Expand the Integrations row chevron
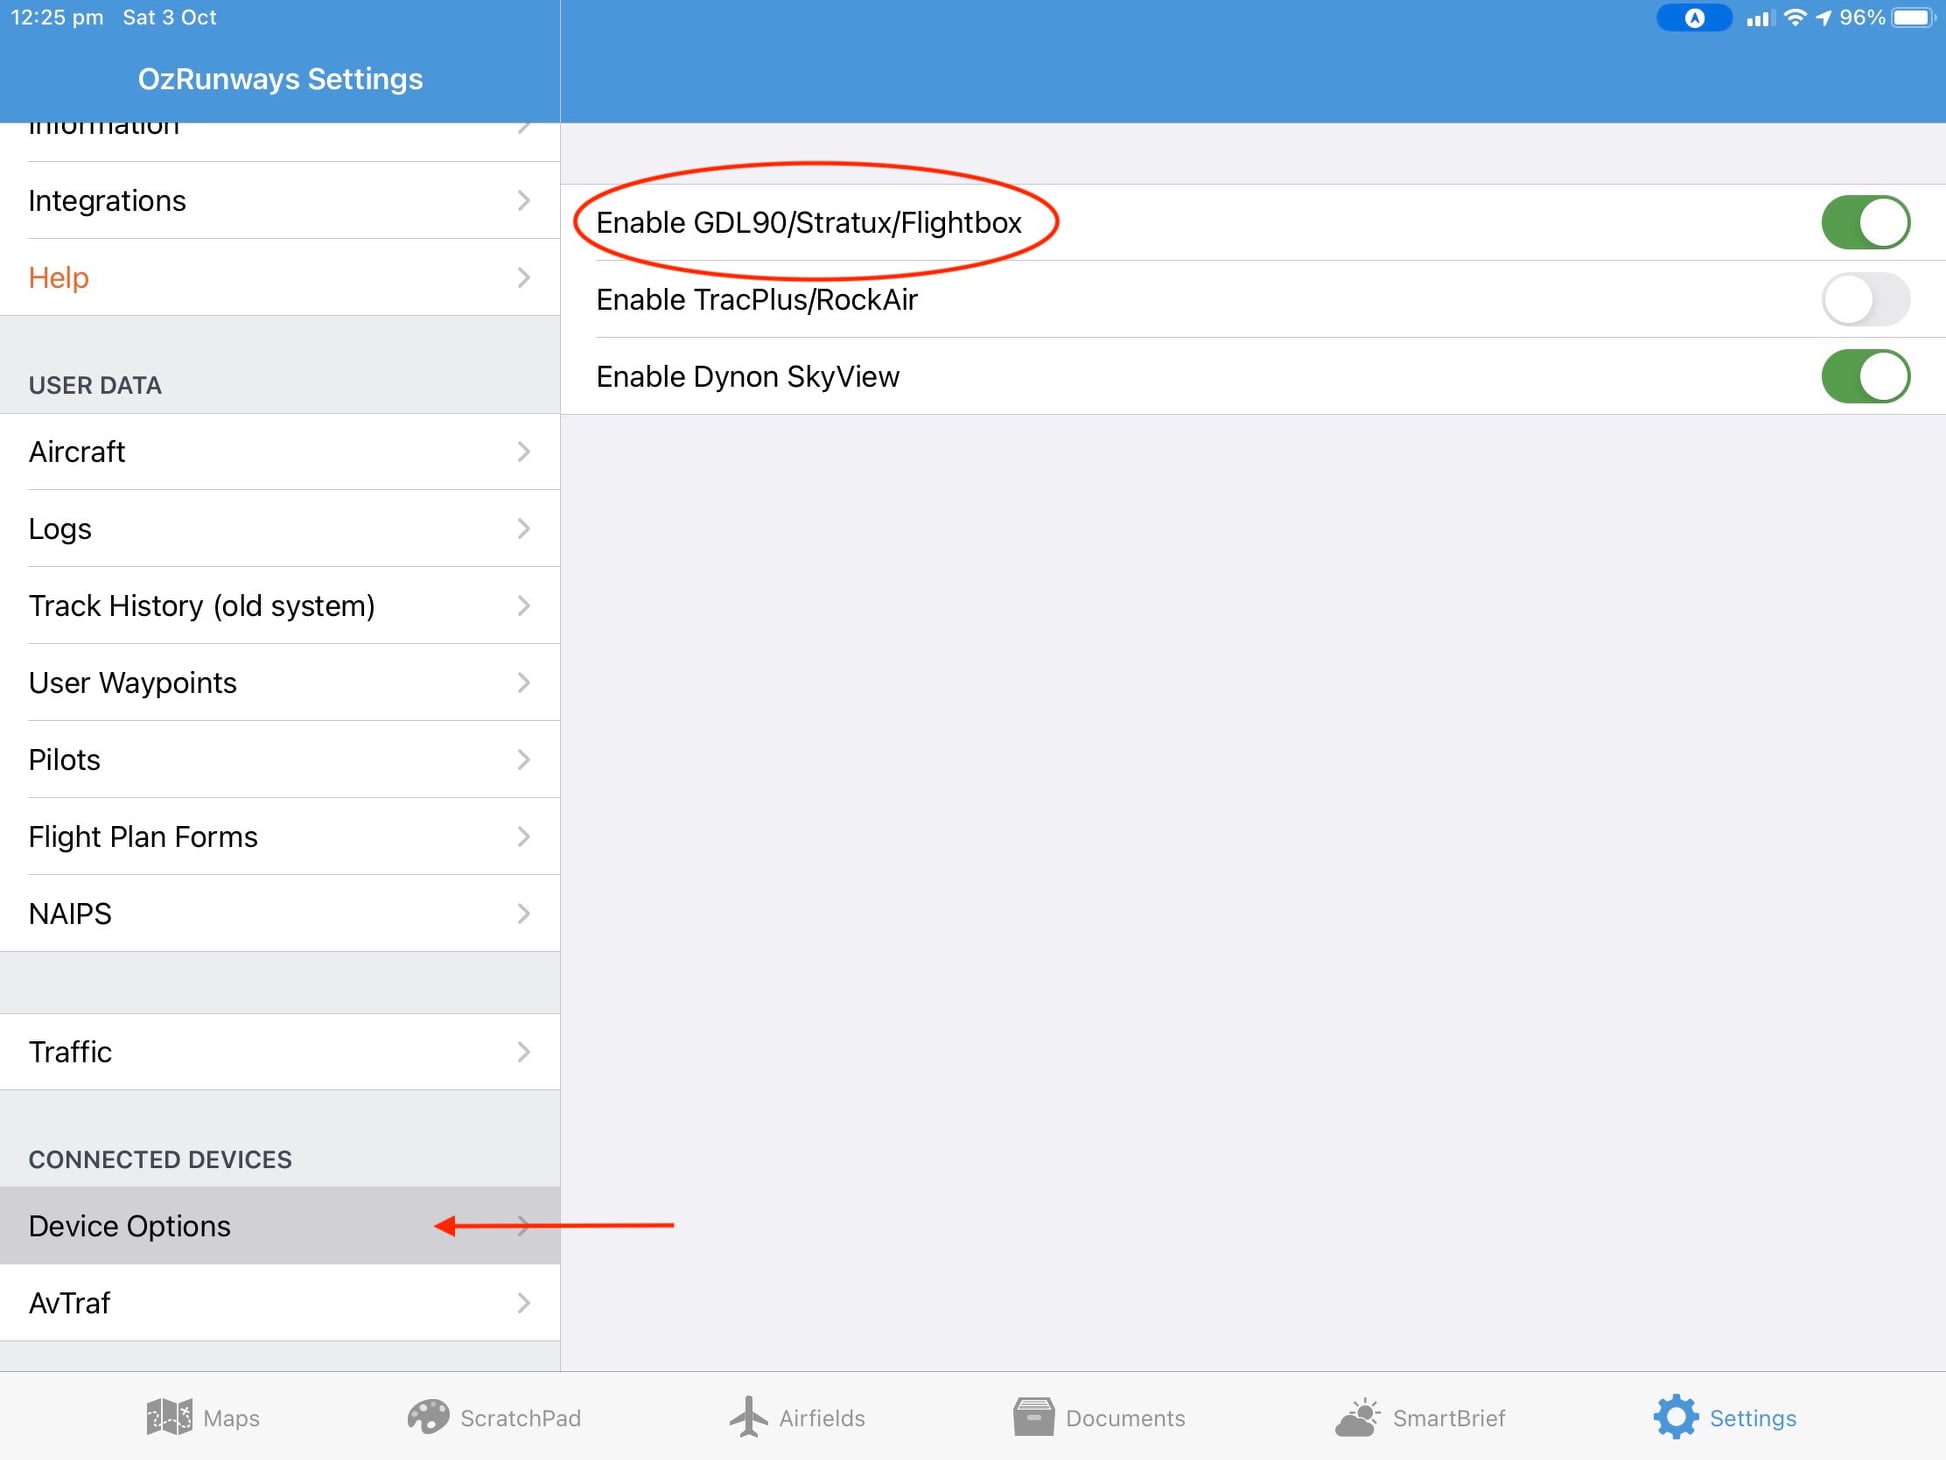1946x1460 pixels. (x=523, y=200)
